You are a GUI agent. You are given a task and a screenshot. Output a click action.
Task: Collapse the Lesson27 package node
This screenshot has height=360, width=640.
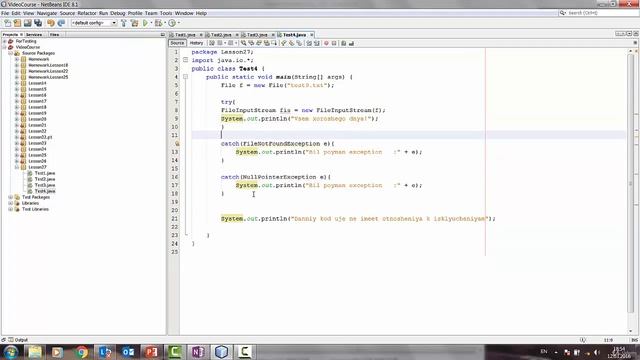[x=17, y=167]
